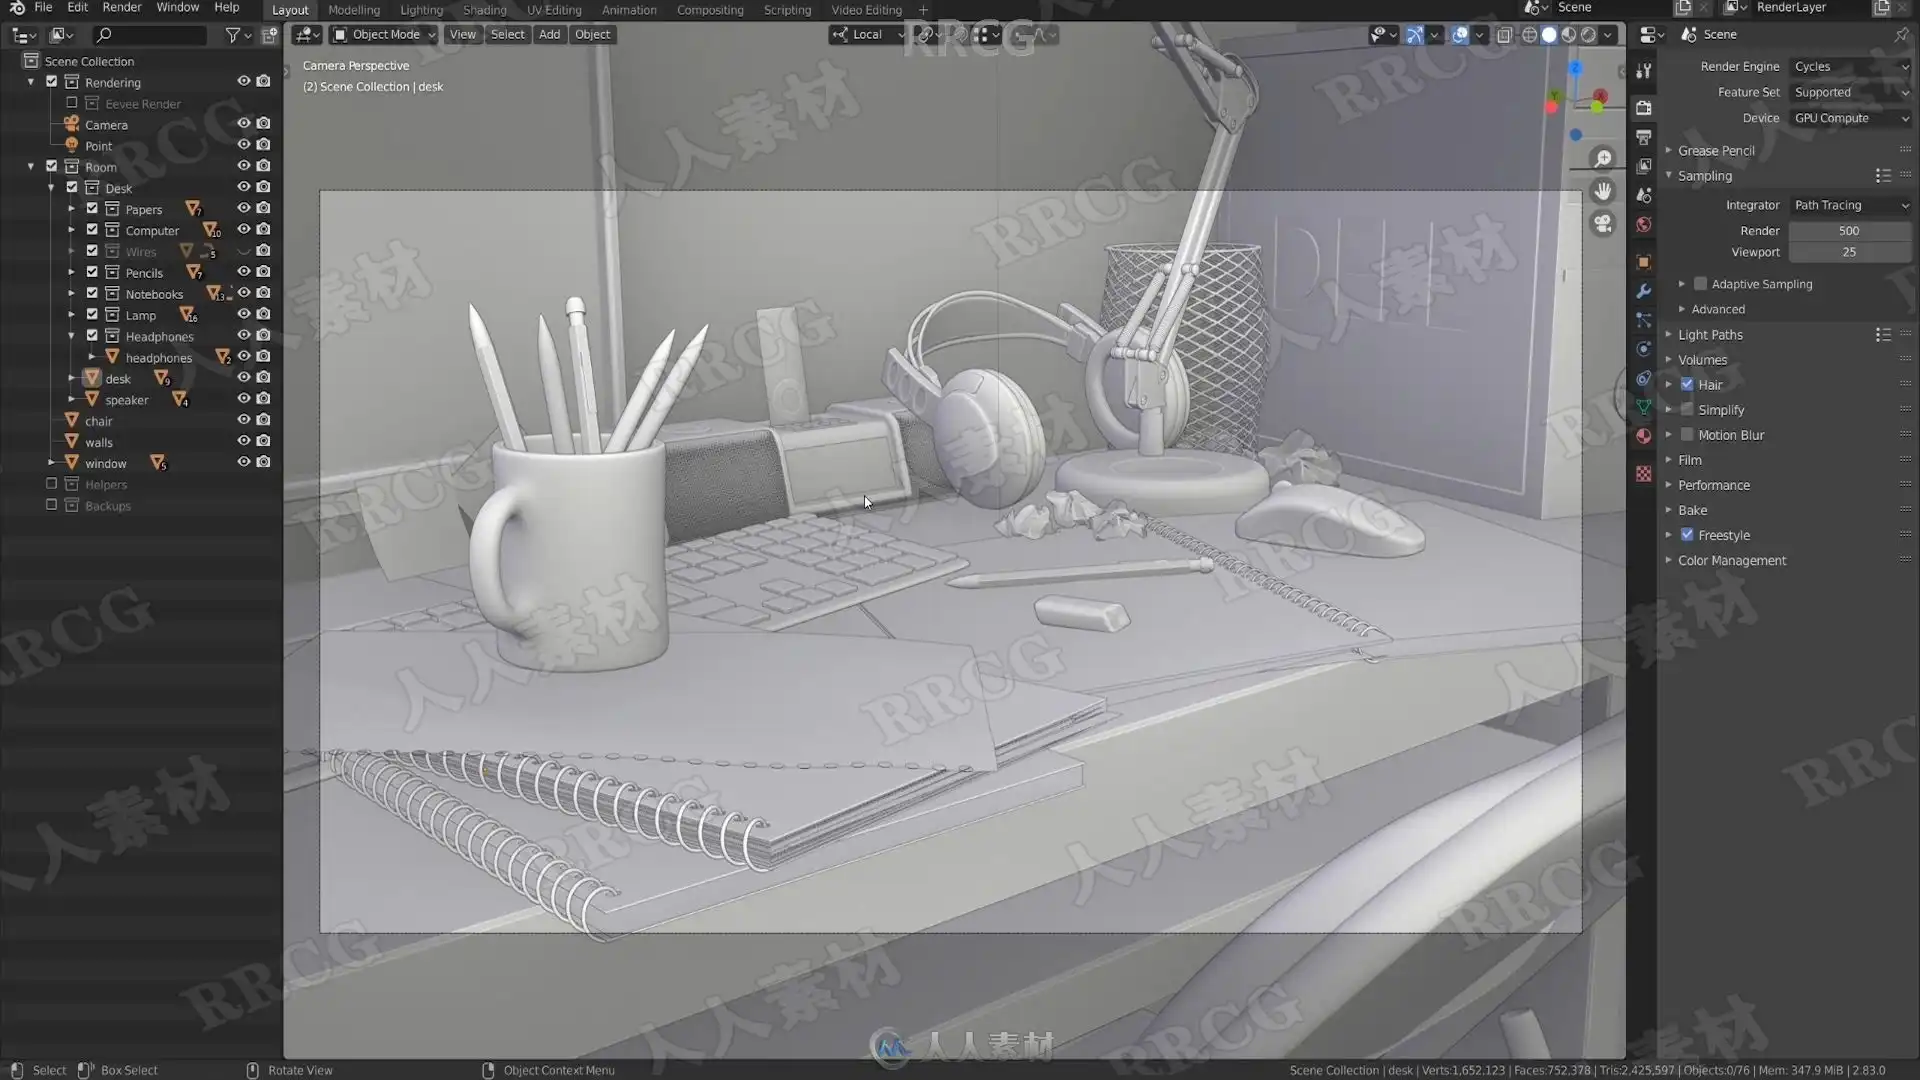Expand the Light Paths panel

point(1710,335)
